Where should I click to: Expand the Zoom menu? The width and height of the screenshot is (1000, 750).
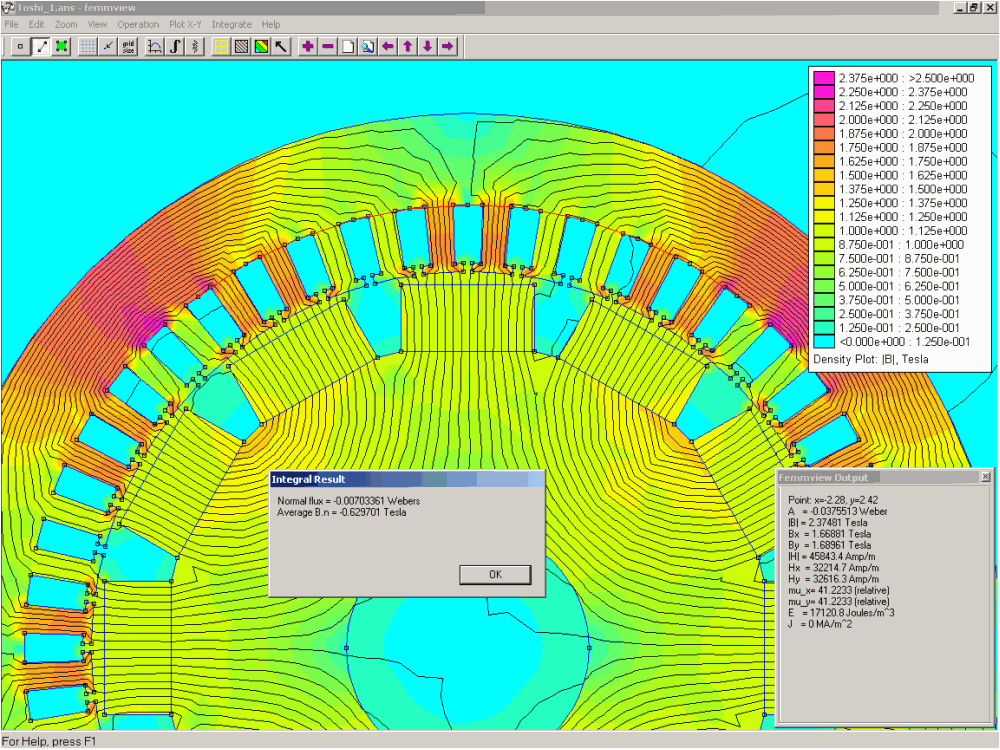pyautogui.click(x=66, y=24)
